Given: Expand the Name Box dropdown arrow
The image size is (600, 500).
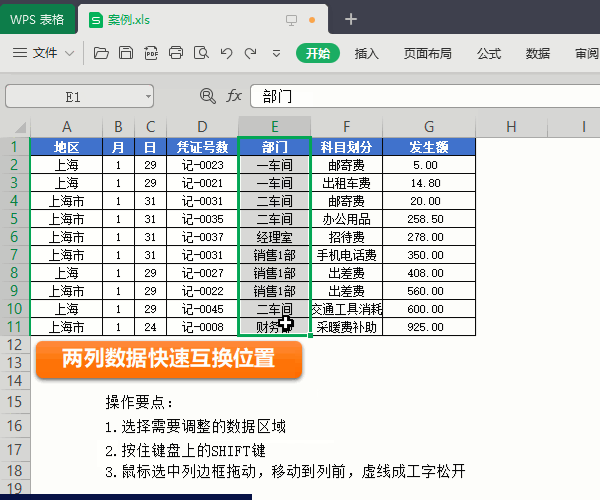Looking at the screenshot, I should pos(148,96).
